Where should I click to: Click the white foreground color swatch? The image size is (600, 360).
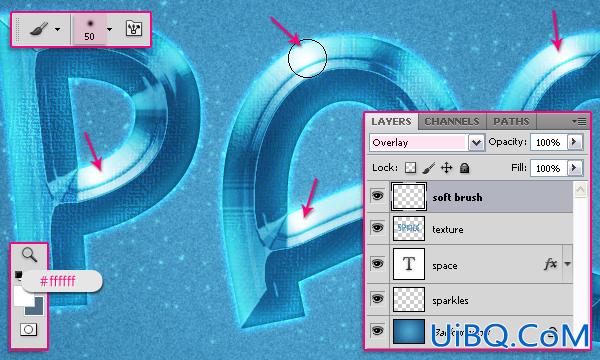tap(24, 296)
